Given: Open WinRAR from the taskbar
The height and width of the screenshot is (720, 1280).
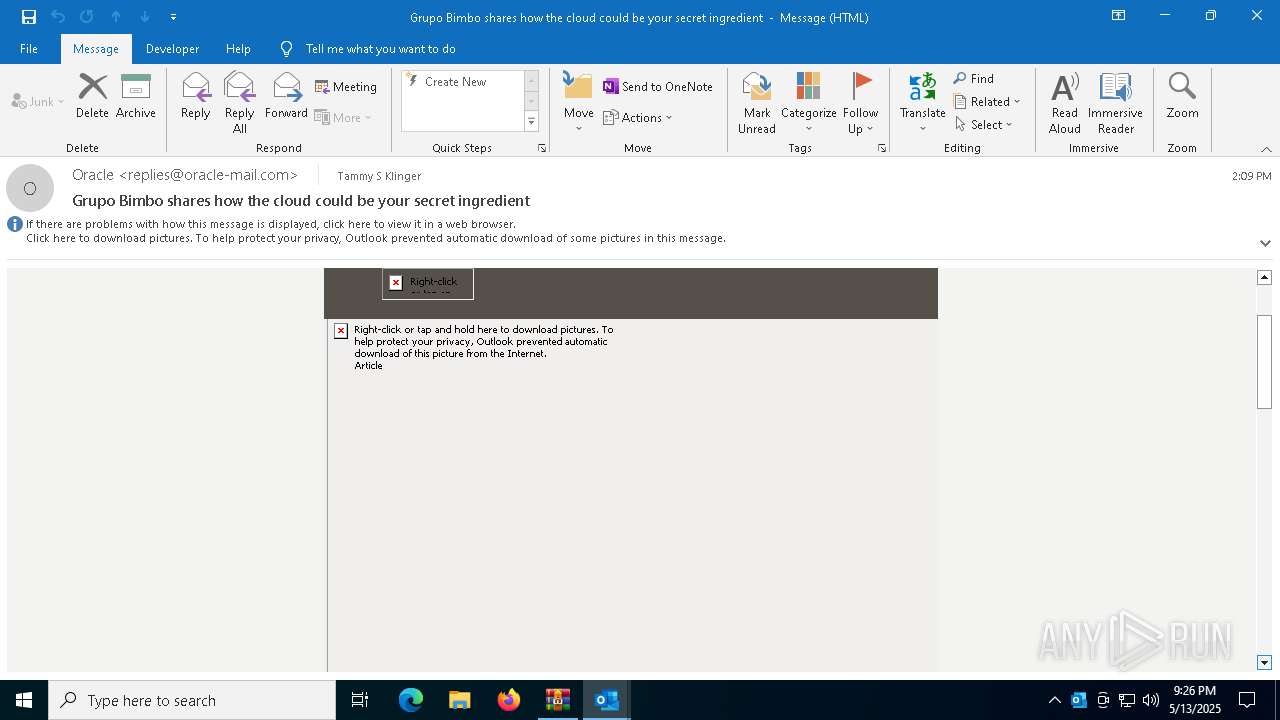Looking at the screenshot, I should 558,700.
